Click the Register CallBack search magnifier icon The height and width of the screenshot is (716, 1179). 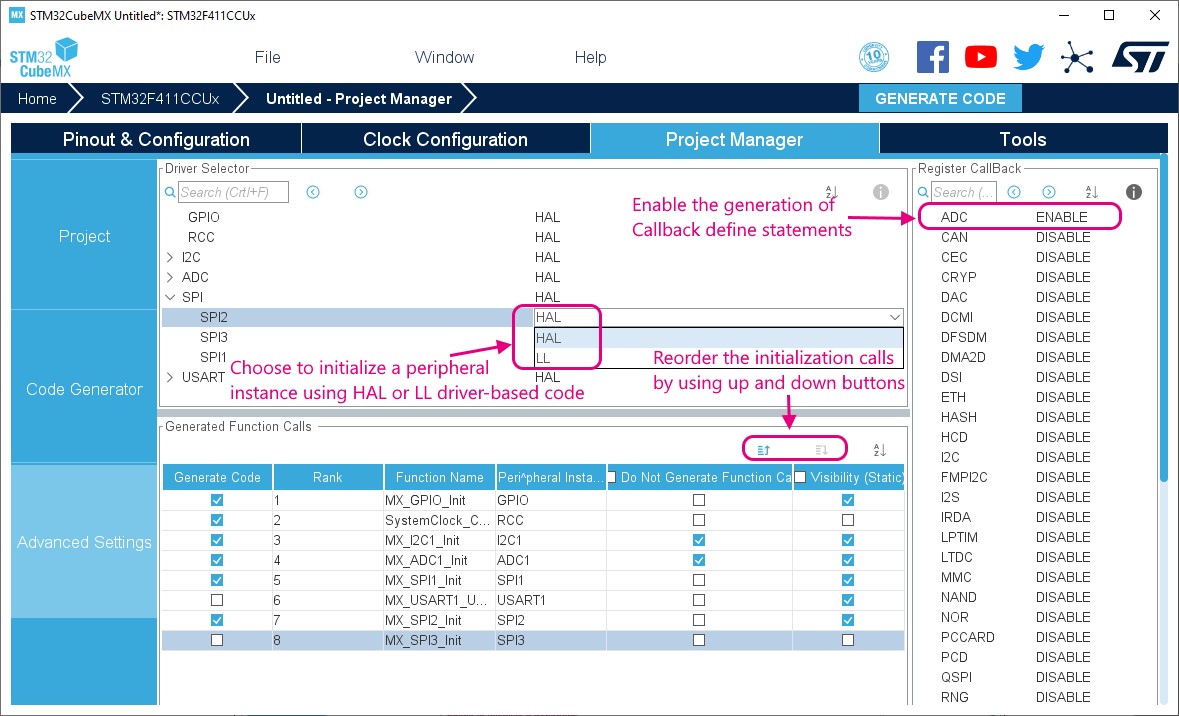[923, 193]
